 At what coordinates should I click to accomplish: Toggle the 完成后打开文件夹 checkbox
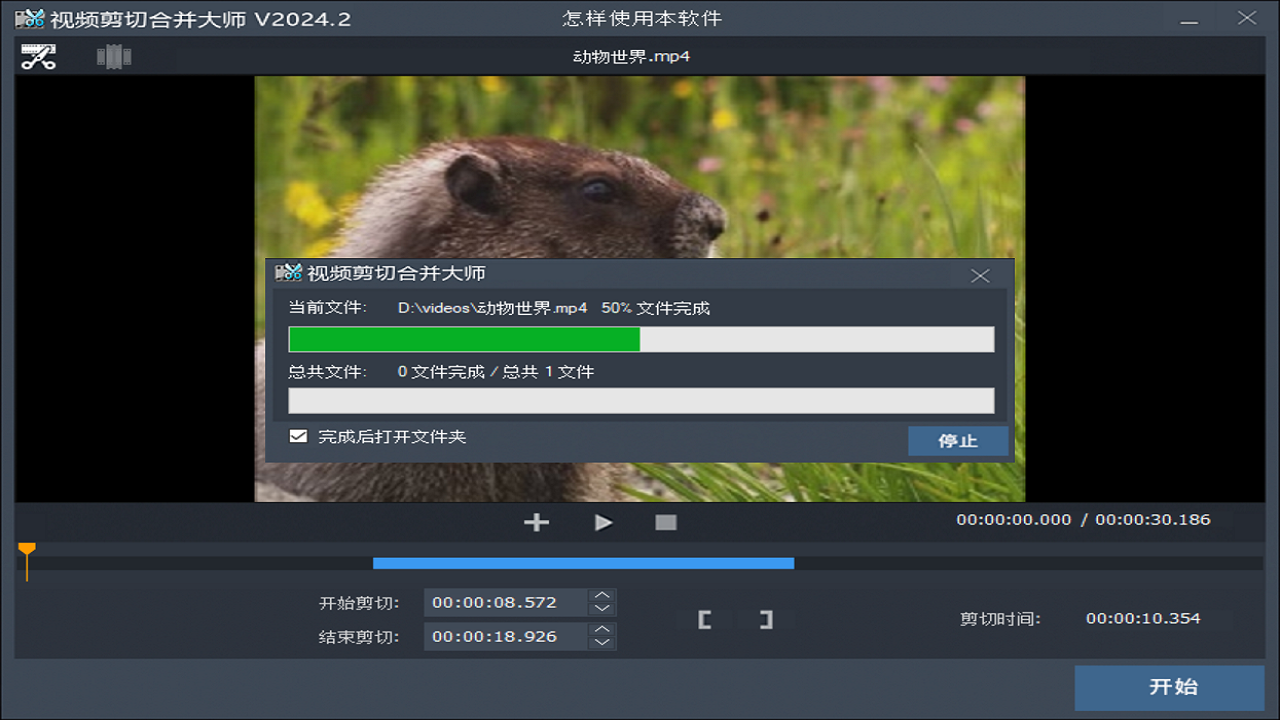point(297,436)
